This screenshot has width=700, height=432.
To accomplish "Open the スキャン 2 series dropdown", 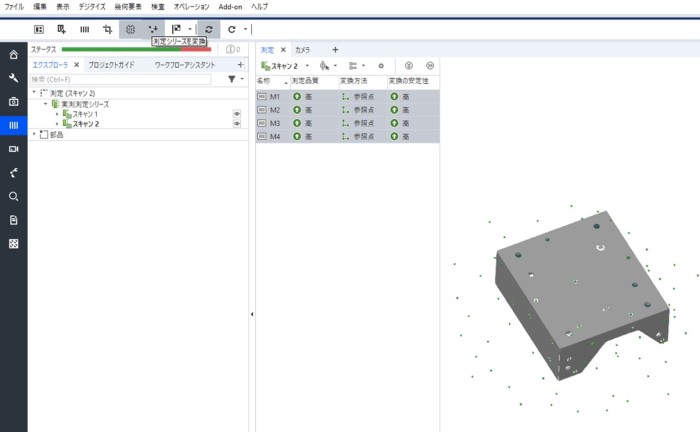I will 307,66.
